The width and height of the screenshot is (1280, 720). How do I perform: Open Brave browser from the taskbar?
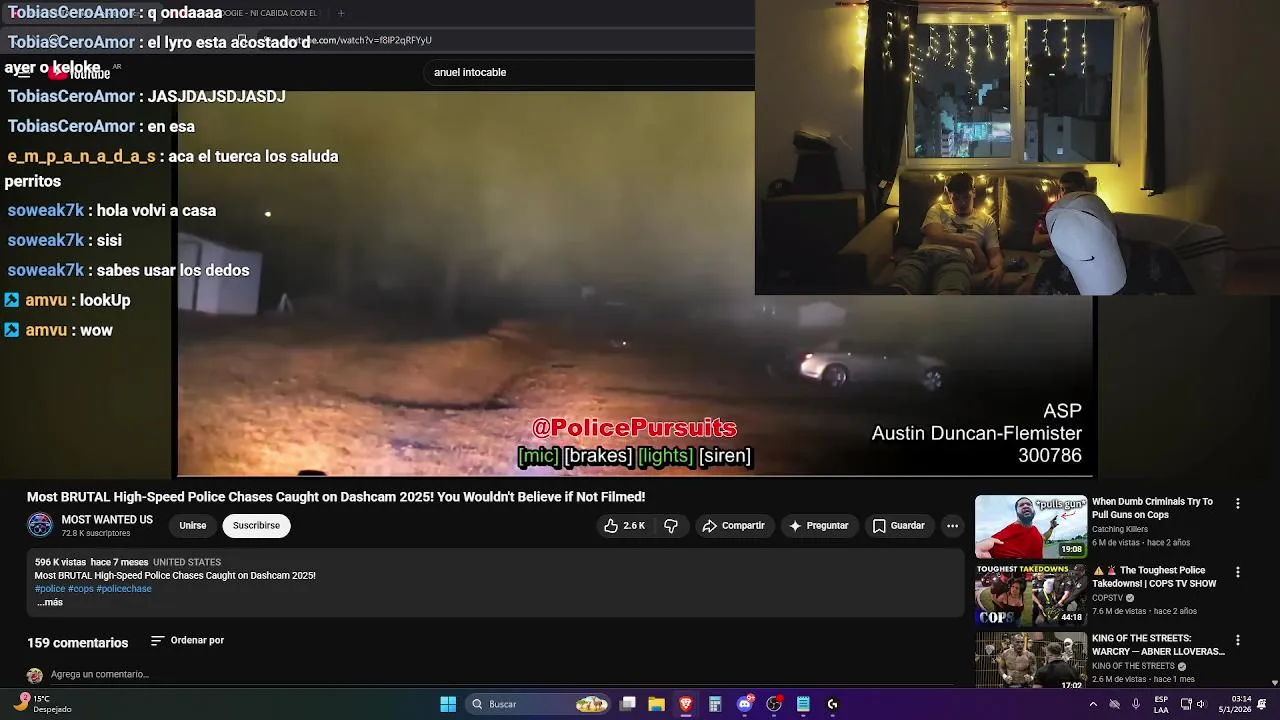click(x=686, y=704)
